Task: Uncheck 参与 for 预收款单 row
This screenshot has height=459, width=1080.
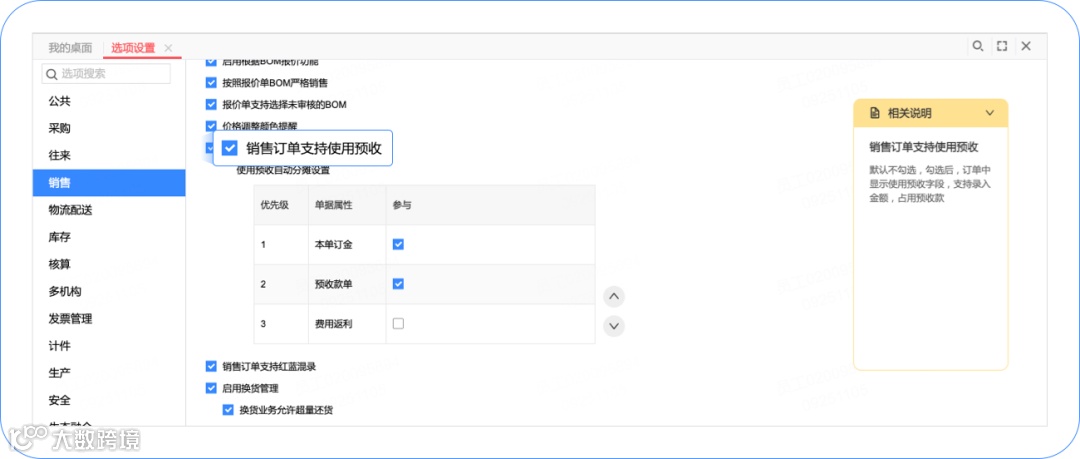Action: tap(398, 284)
